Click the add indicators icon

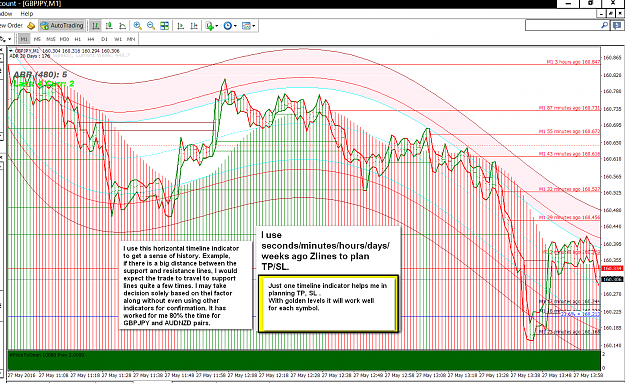click(209, 26)
